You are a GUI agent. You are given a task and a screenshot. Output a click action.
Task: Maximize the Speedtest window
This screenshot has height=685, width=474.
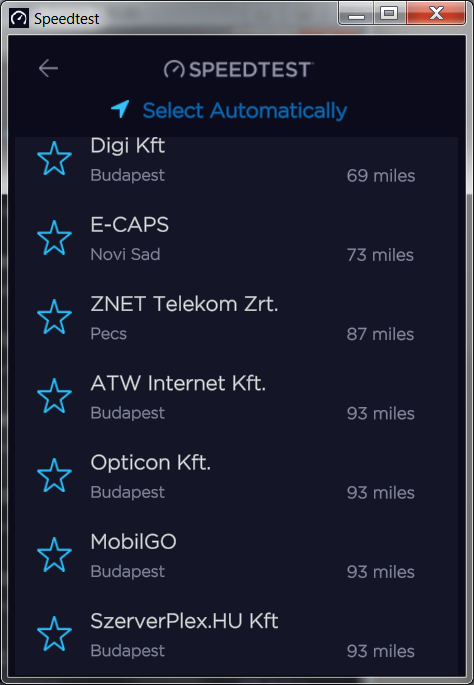pos(389,13)
